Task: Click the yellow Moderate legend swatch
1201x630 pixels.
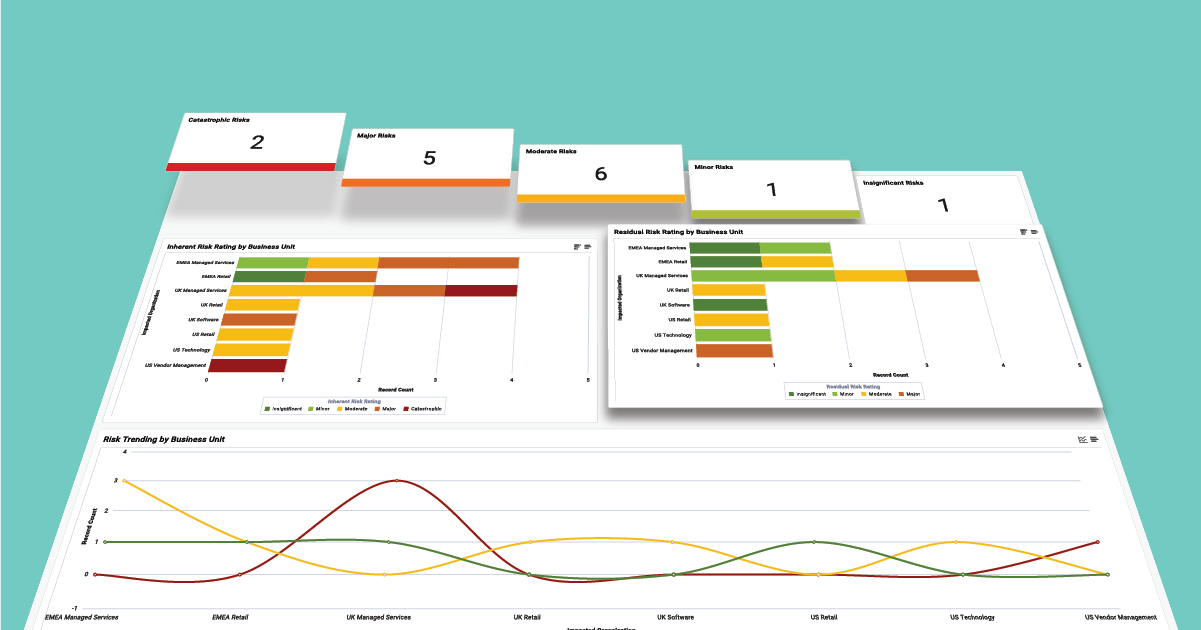Action: [x=339, y=408]
